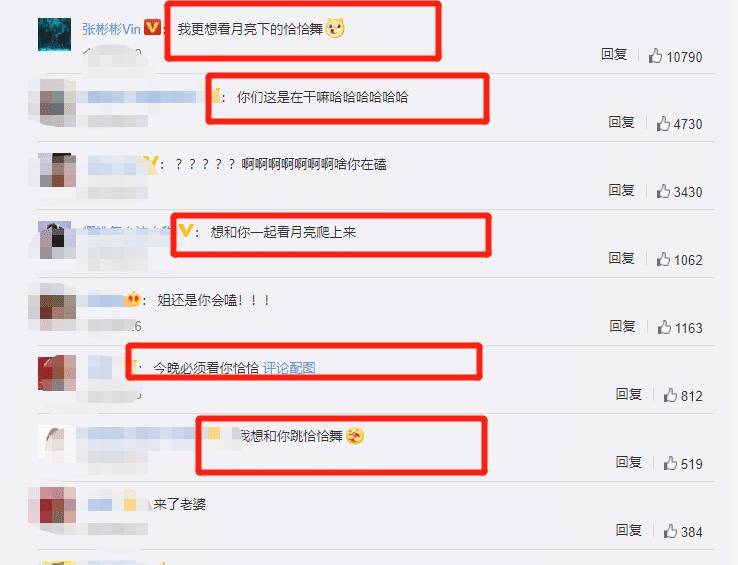Like the comment with 1163 likes

tap(664, 327)
